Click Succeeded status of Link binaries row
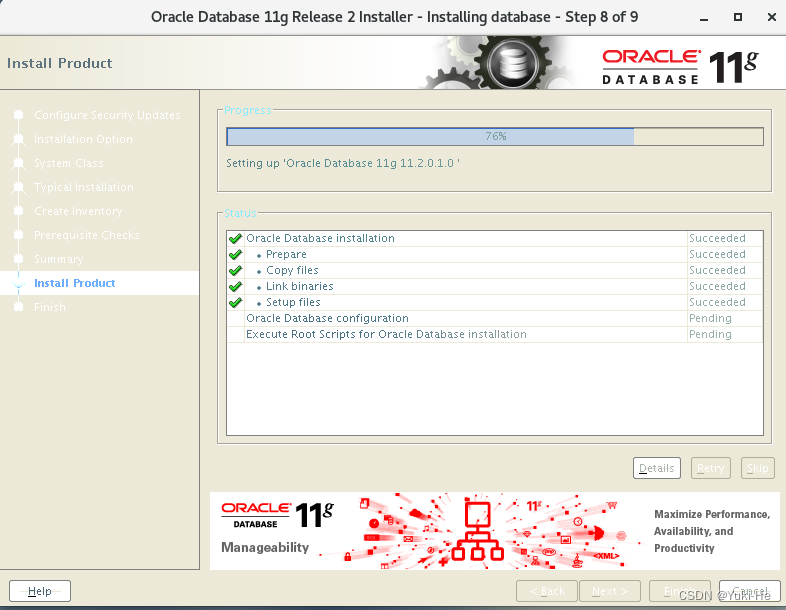 point(717,286)
